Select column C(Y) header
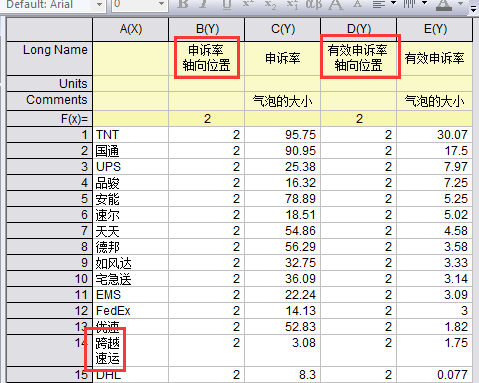Screen dimensions: 479x383 283,29
